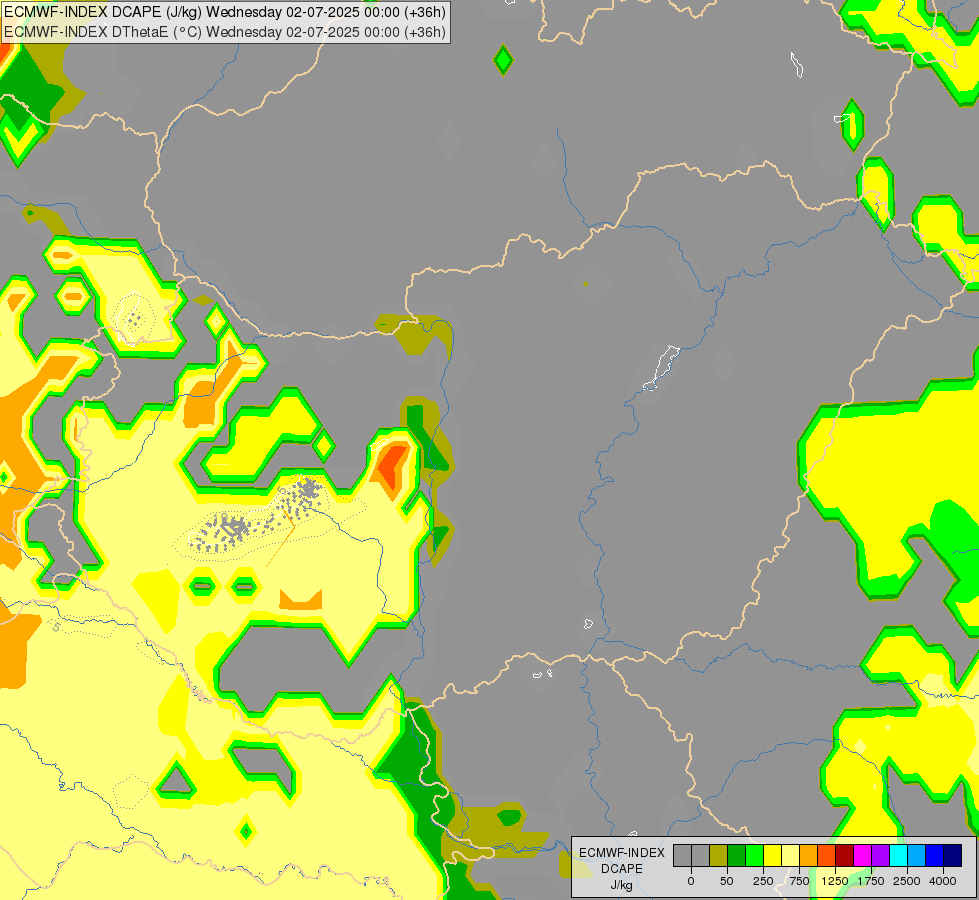This screenshot has height=900, width=979.
Task: Click the dark green legend swatch
Action: [737, 856]
